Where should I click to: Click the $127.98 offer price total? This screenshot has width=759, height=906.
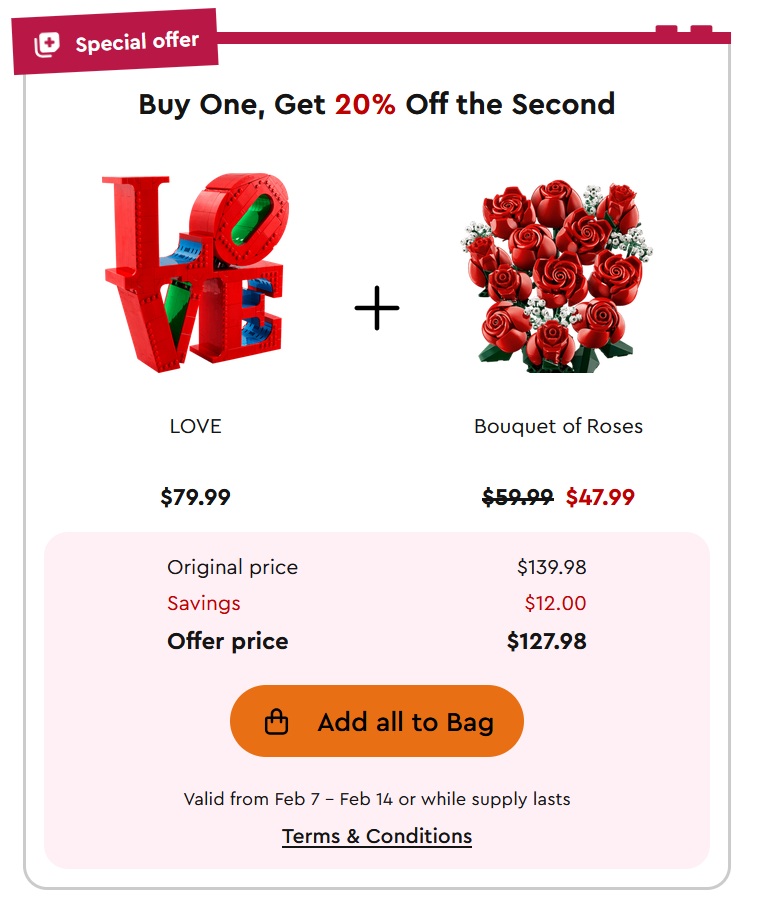click(x=546, y=641)
